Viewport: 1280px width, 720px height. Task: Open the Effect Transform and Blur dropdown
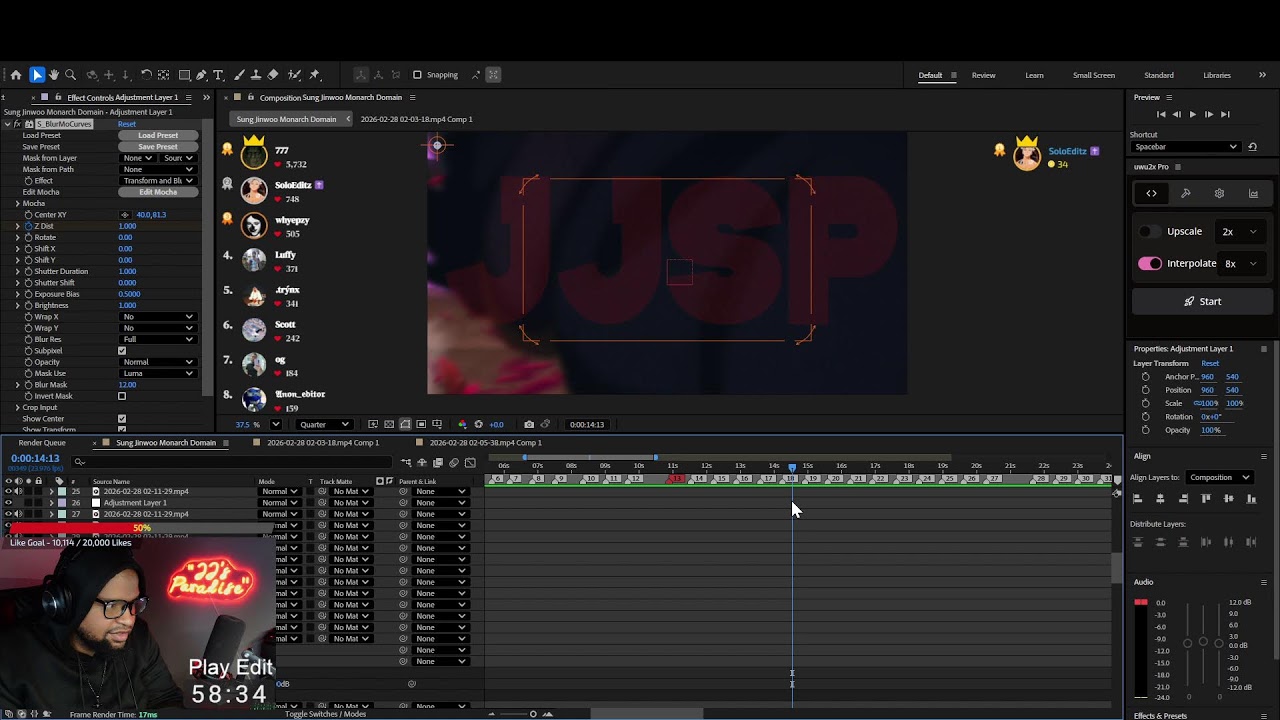[x=158, y=181]
